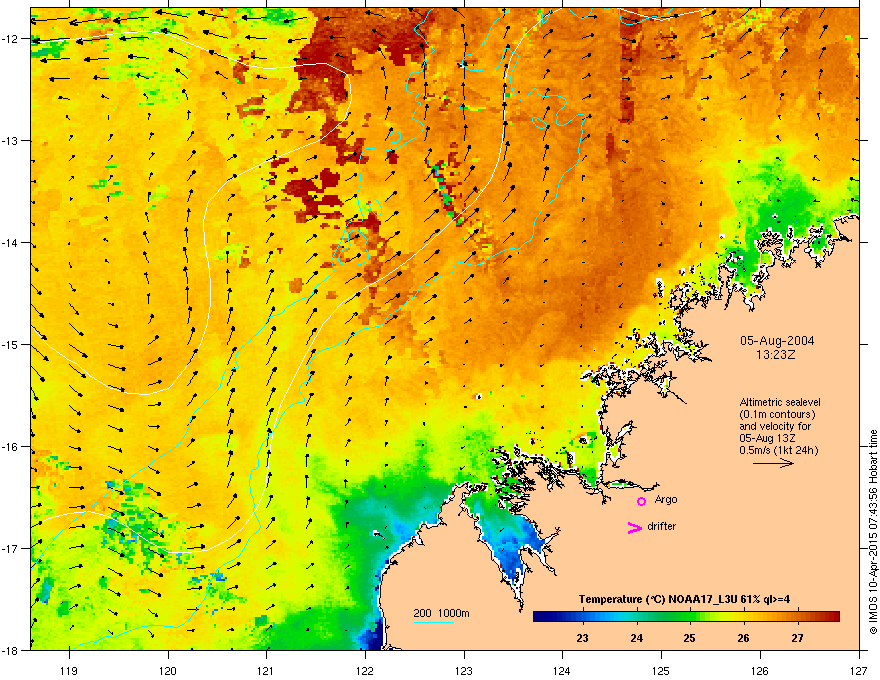This screenshot has width=880, height=680.
Task: Click the '13:23Z' time label
Action: point(776,355)
